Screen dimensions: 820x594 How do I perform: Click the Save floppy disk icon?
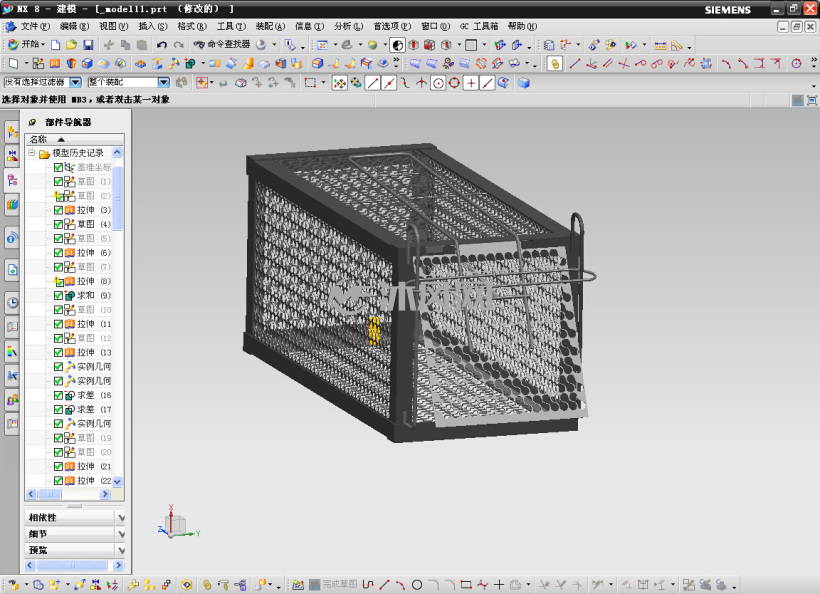pos(88,45)
